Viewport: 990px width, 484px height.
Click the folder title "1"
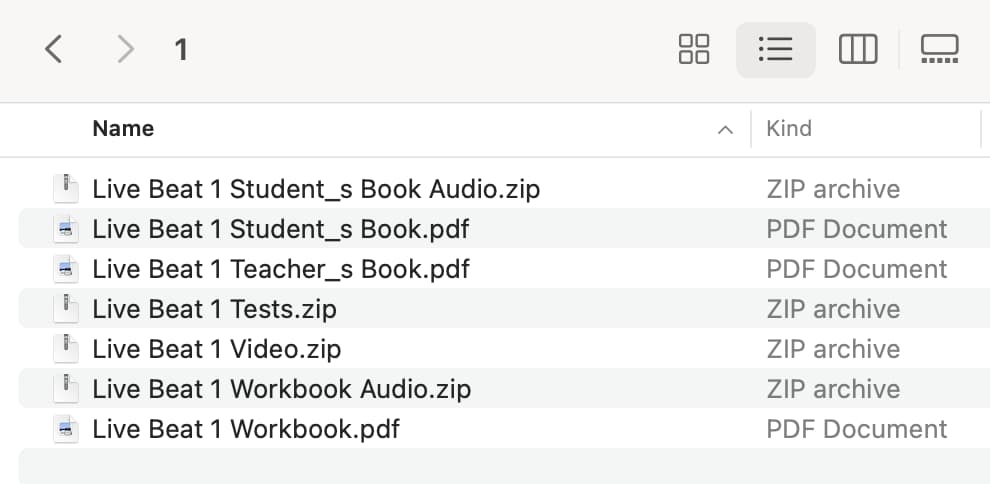181,50
